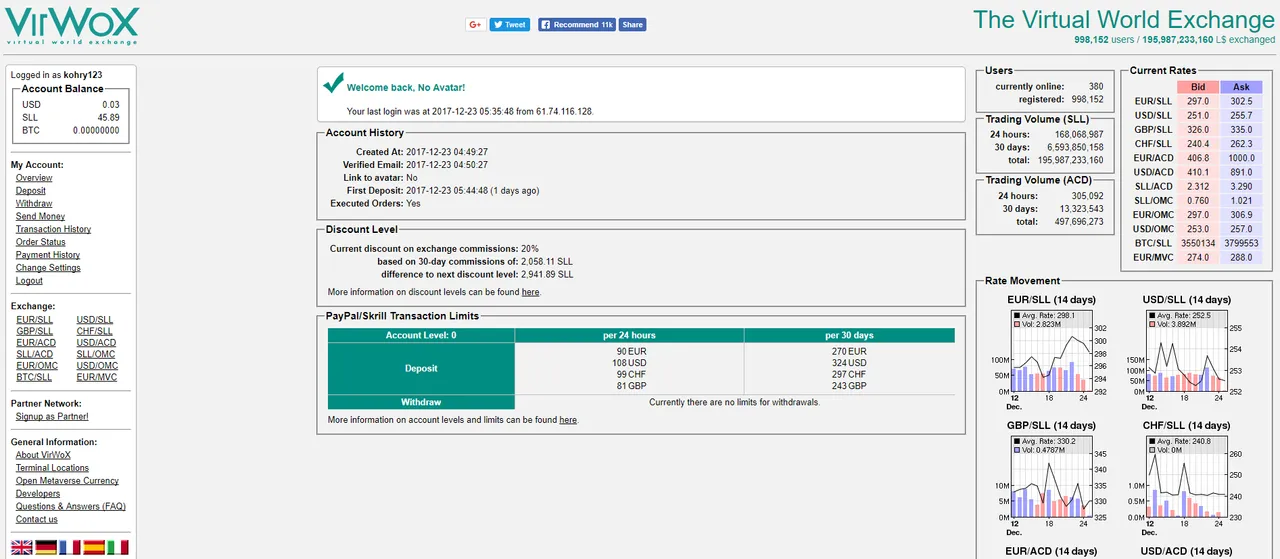
Task: Click the Bid column header
Action: click(1198, 88)
